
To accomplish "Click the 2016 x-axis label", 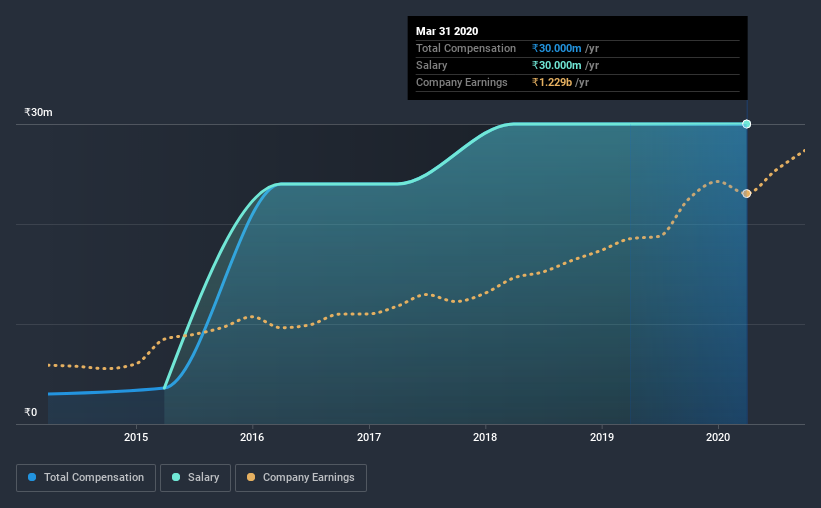I will coord(252,437).
